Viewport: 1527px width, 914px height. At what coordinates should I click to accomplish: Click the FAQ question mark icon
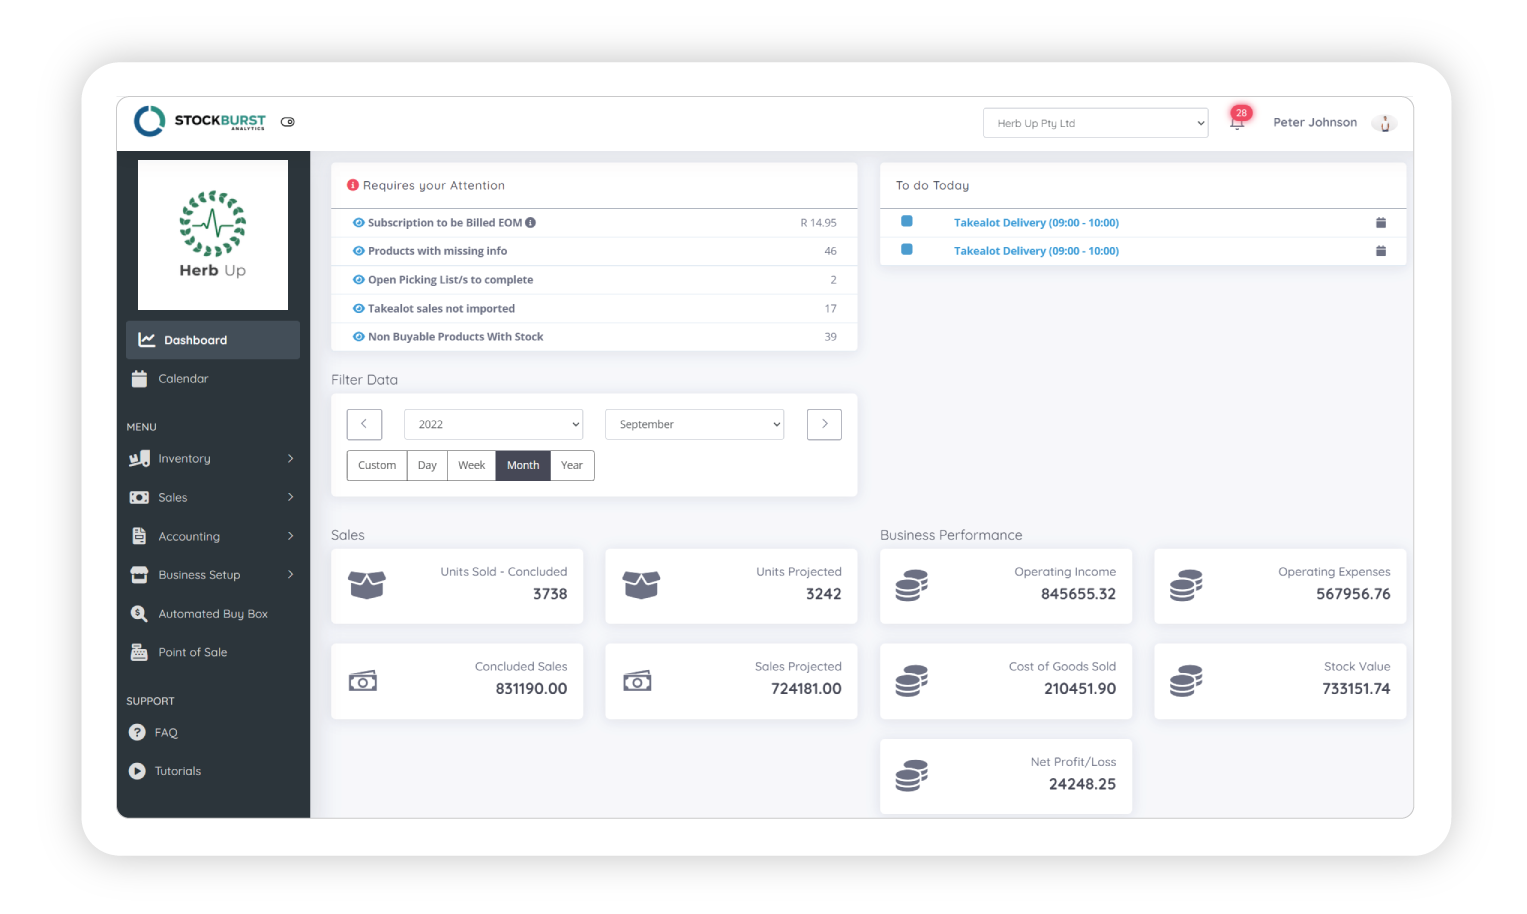pos(137,733)
